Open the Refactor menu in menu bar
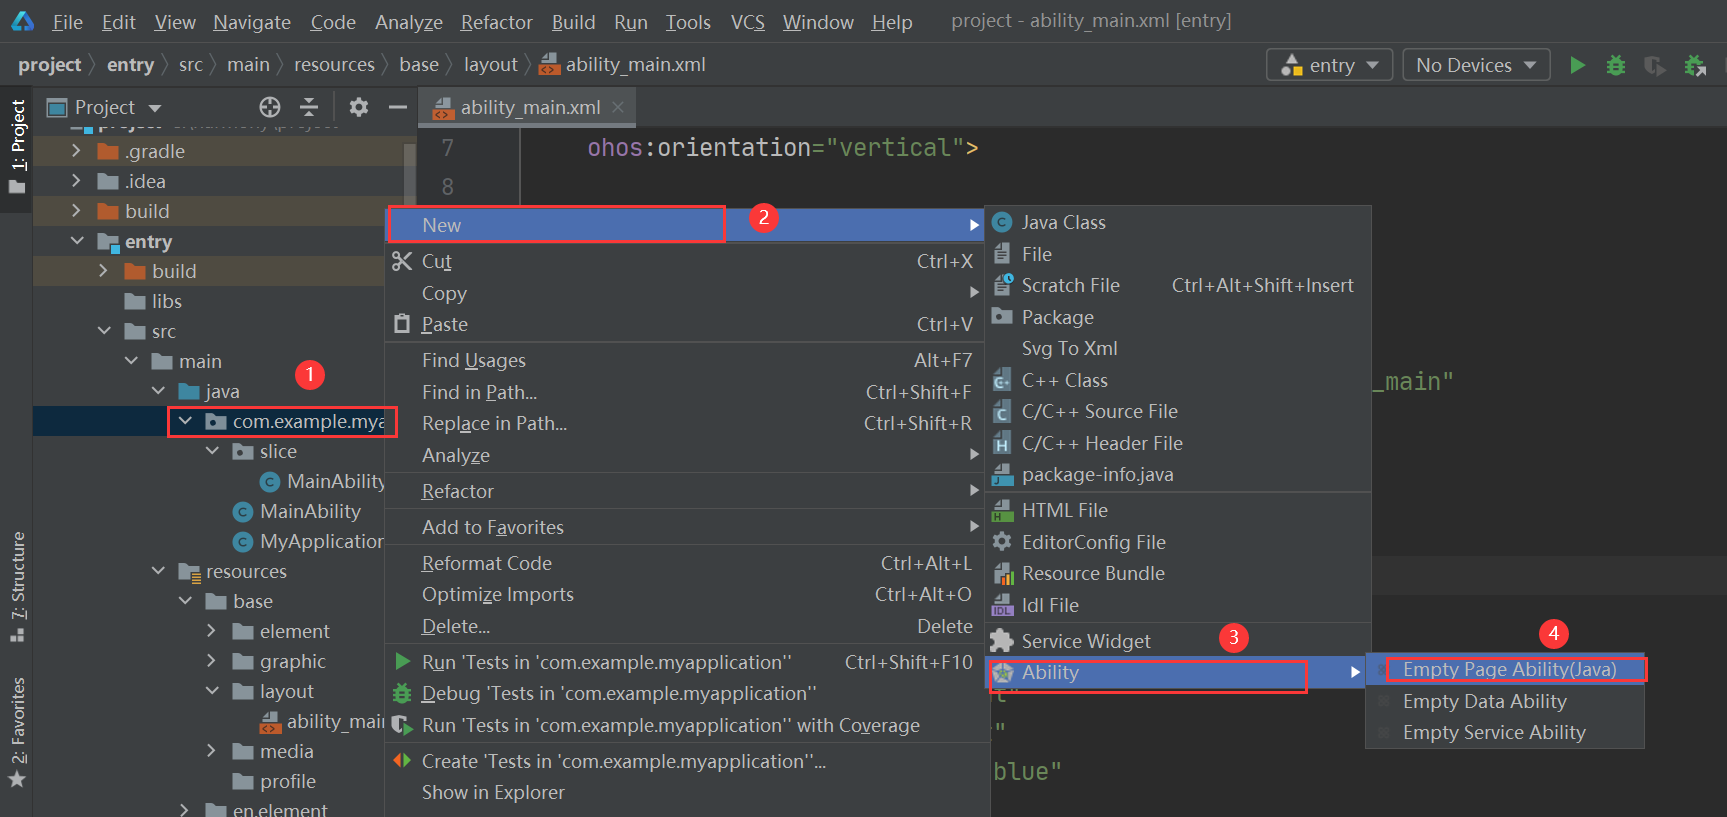Image resolution: width=1727 pixels, height=817 pixels. tap(496, 22)
